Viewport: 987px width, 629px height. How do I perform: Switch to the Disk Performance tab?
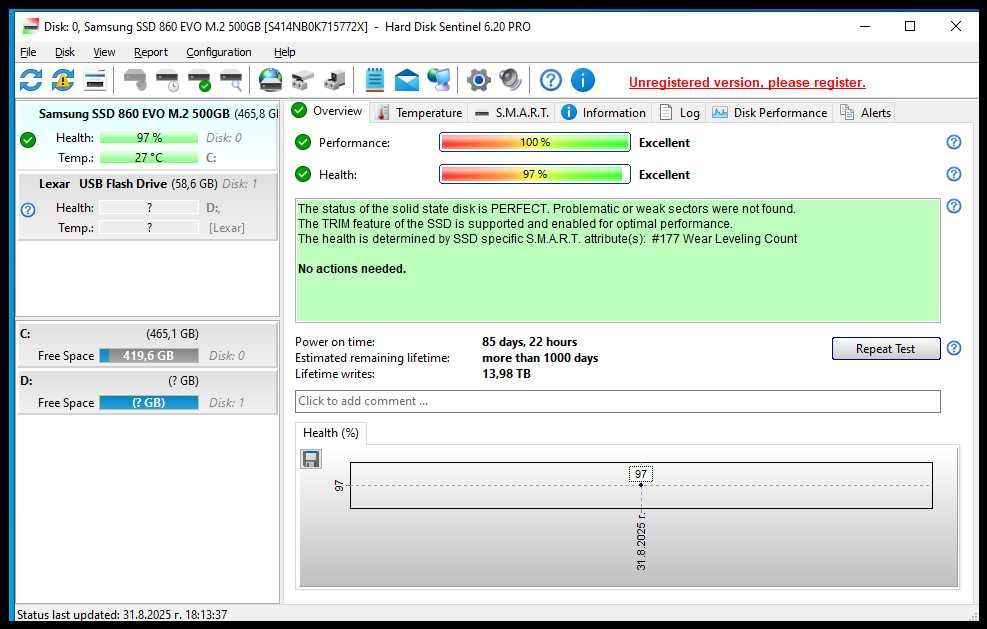click(769, 113)
